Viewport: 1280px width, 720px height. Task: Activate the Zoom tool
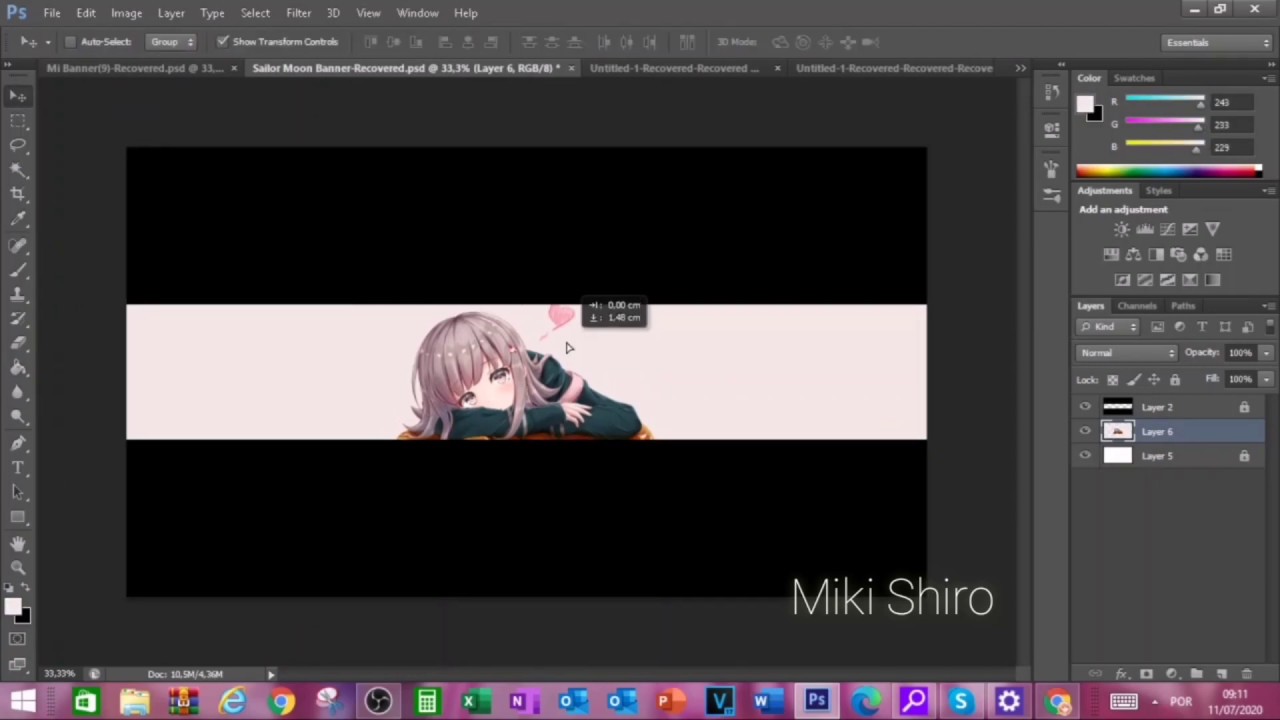18,567
